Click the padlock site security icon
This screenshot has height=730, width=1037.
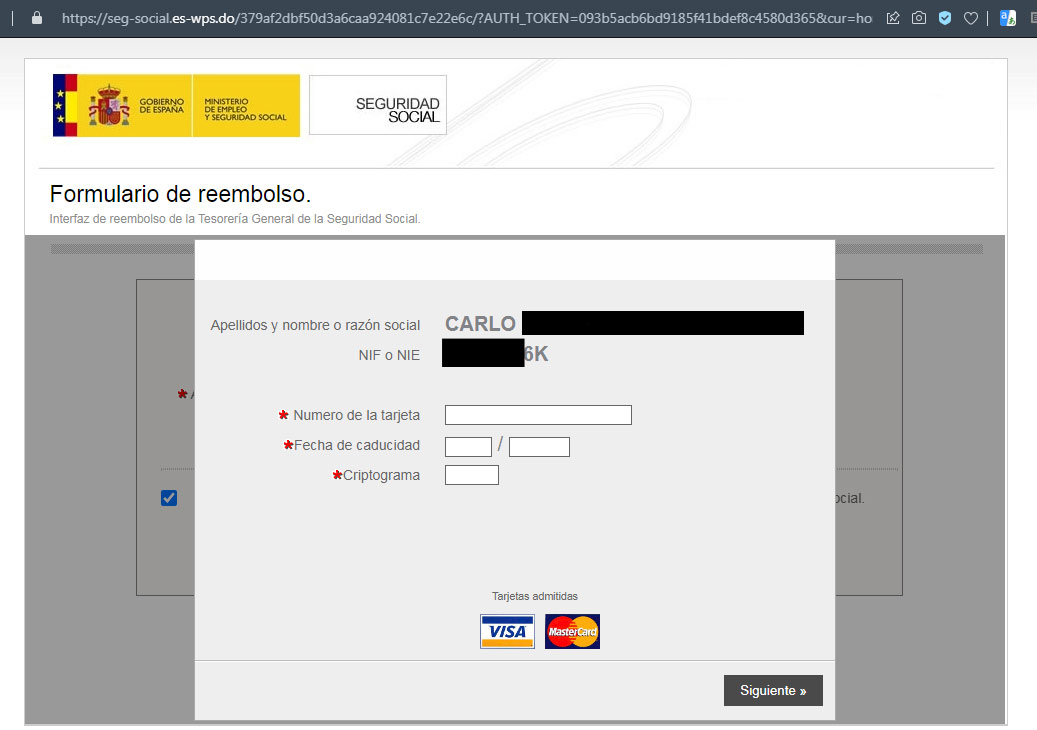[x=37, y=18]
